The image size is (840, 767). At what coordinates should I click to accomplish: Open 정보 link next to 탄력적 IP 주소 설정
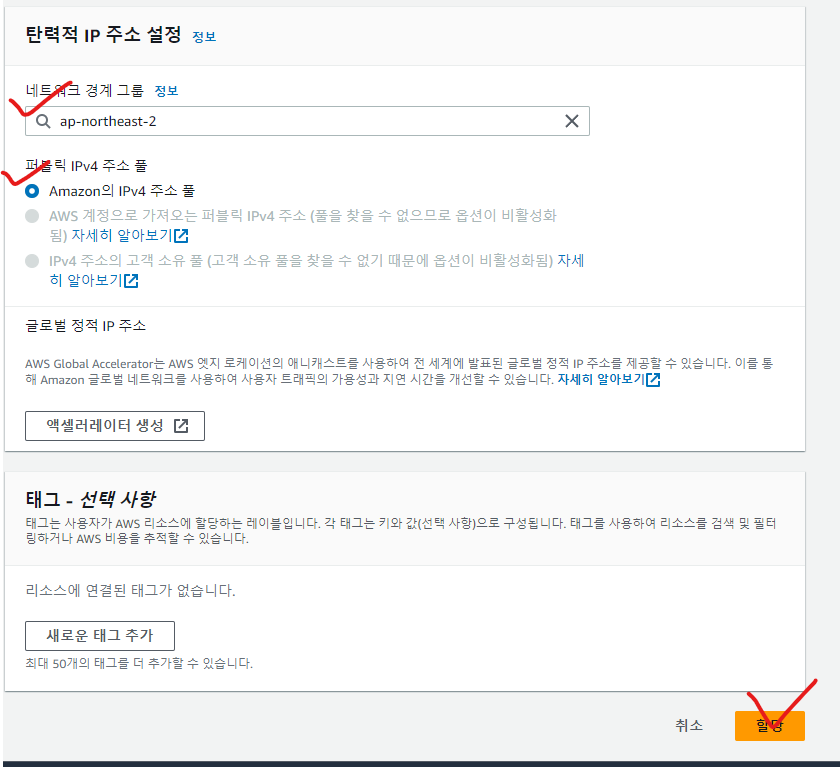(x=204, y=37)
